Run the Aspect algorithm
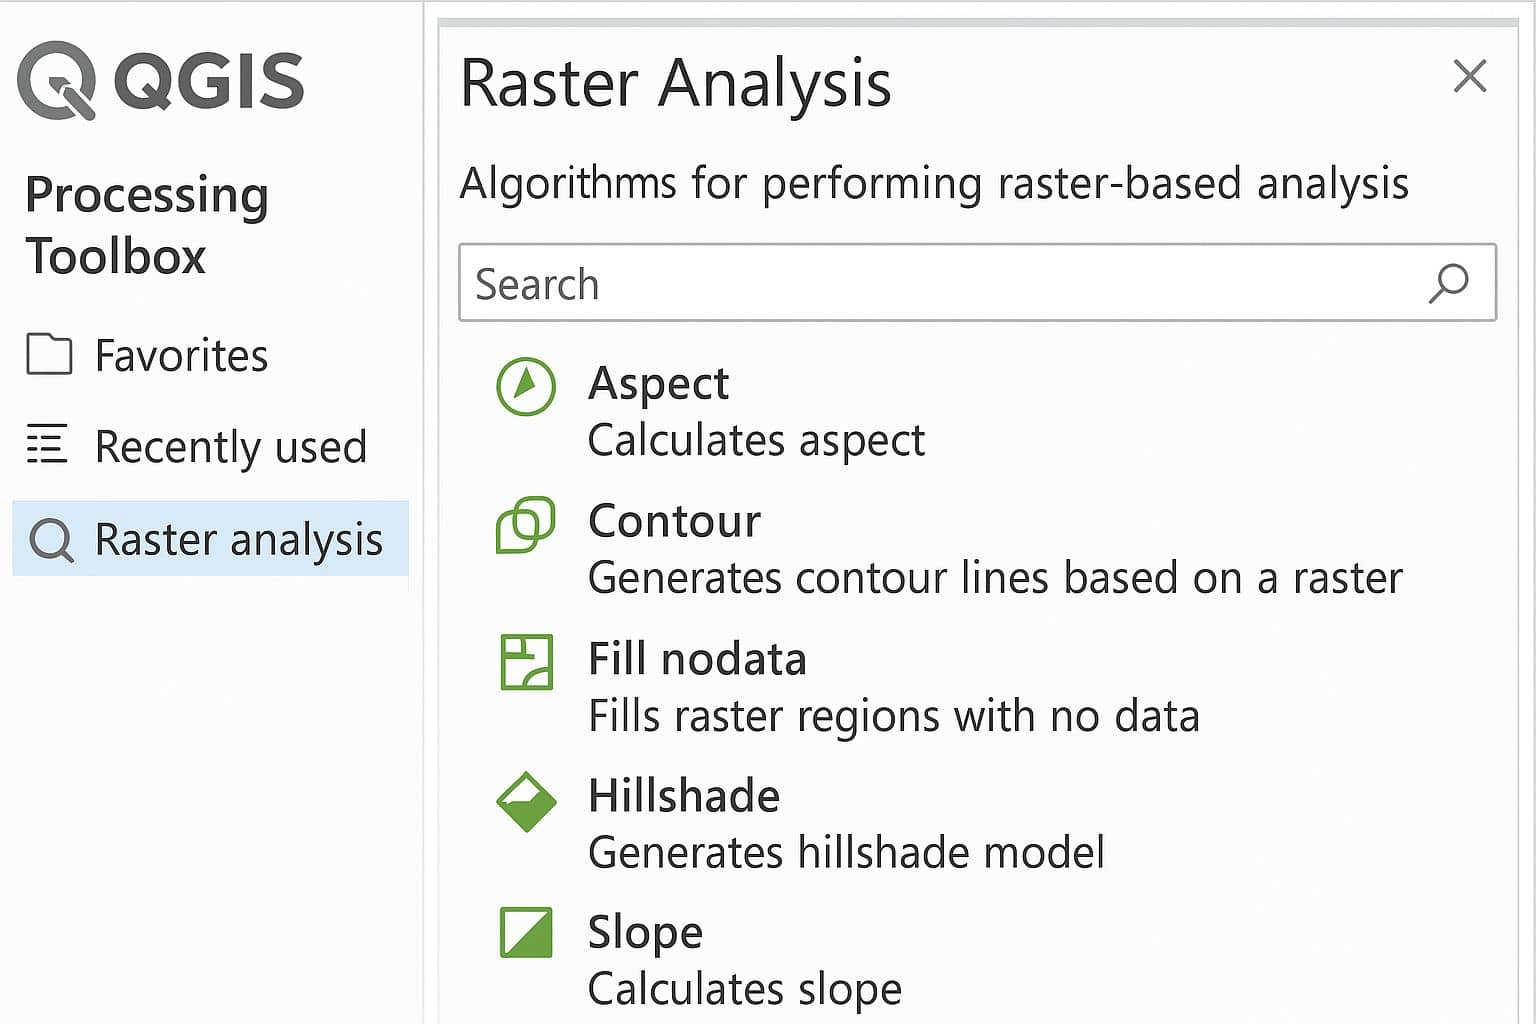Screen dimensions: 1536x1024 659,384
